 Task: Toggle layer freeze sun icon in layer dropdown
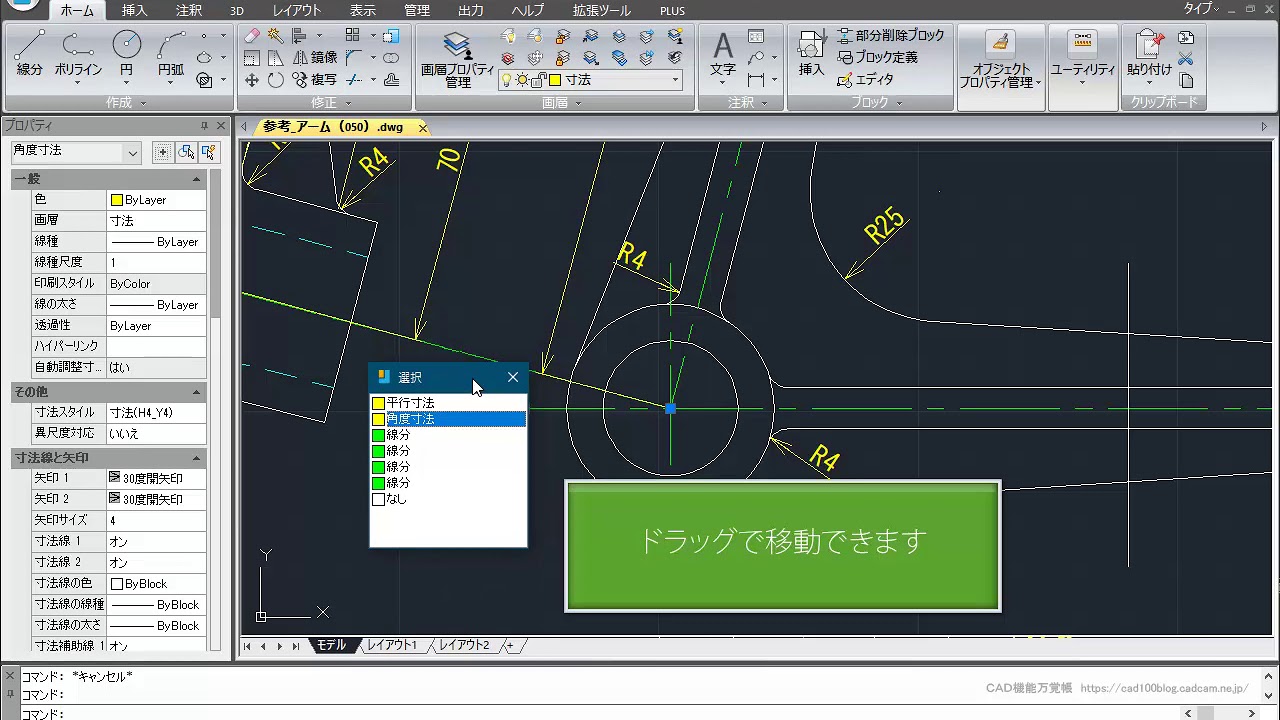point(523,80)
